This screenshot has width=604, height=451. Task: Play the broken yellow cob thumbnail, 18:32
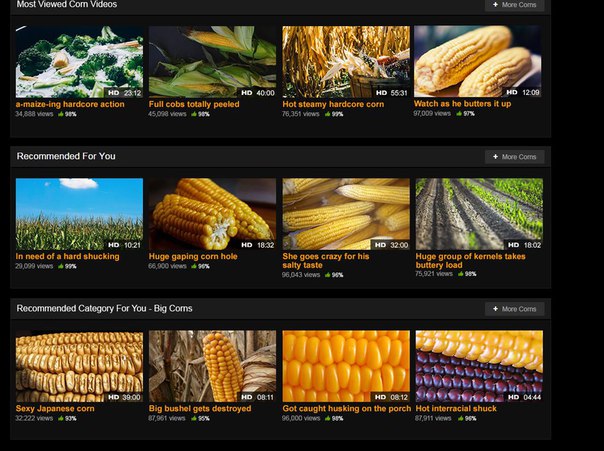click(212, 214)
